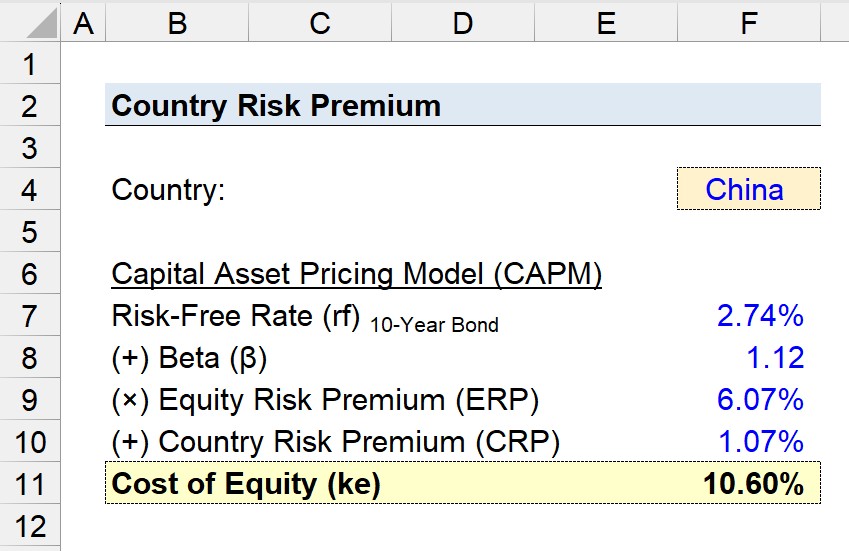
Task: Click the Cost of Equity (ke) label
Action: (x=246, y=483)
